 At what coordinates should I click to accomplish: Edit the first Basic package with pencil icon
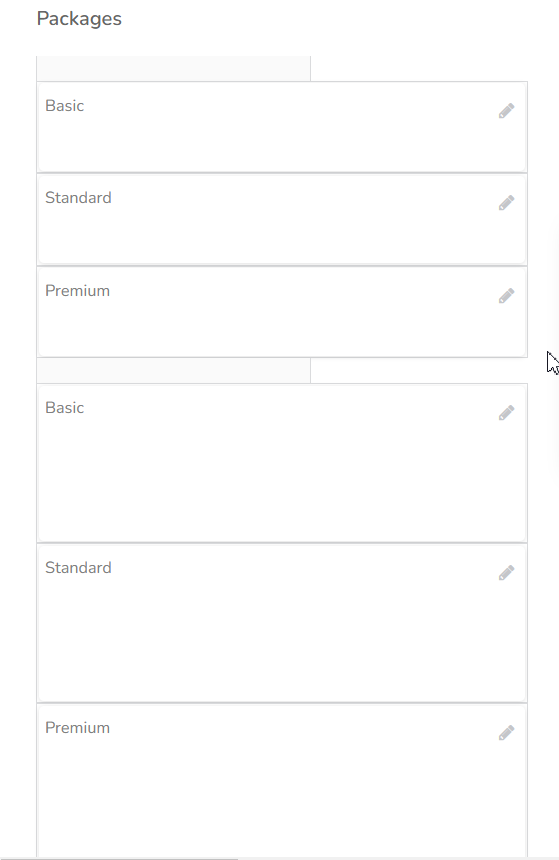pos(506,111)
